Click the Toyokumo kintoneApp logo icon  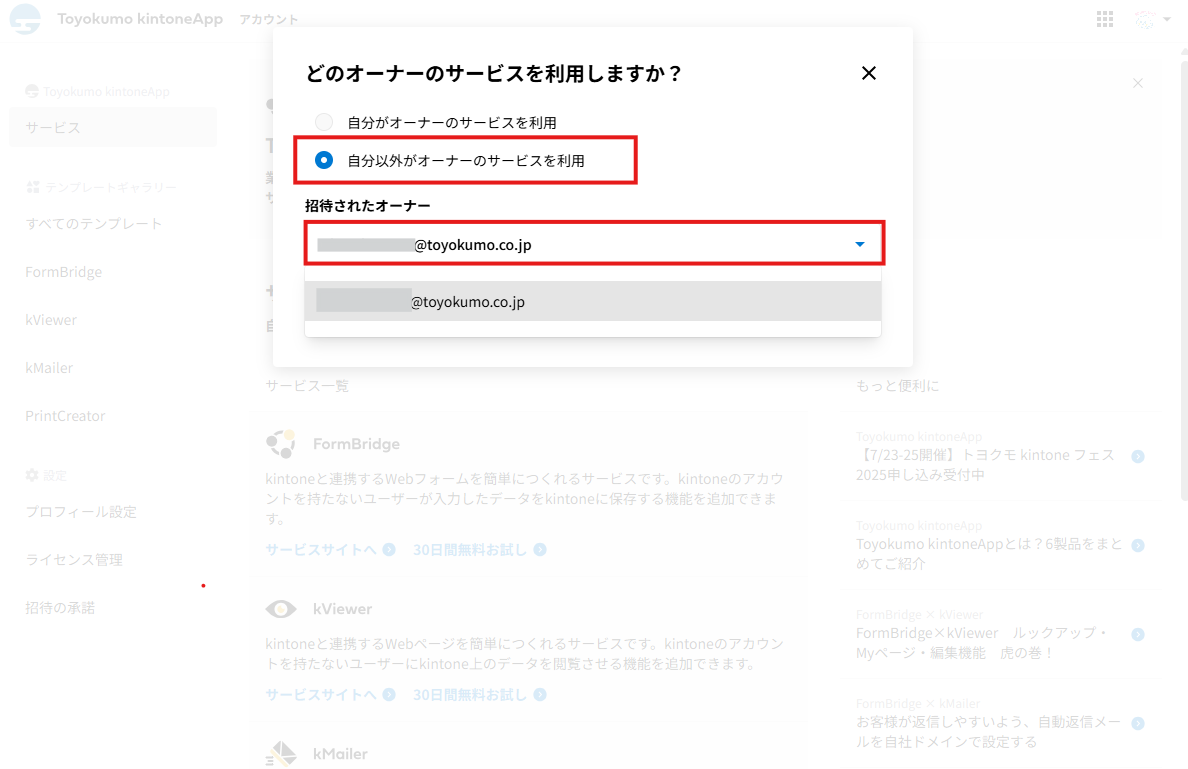point(25,19)
